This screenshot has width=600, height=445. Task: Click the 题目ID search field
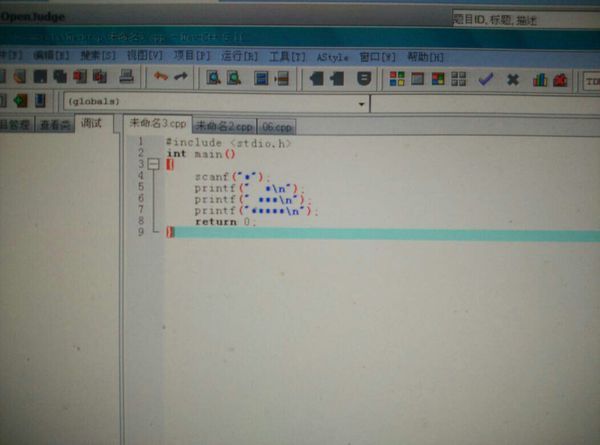pyautogui.click(x=520, y=19)
